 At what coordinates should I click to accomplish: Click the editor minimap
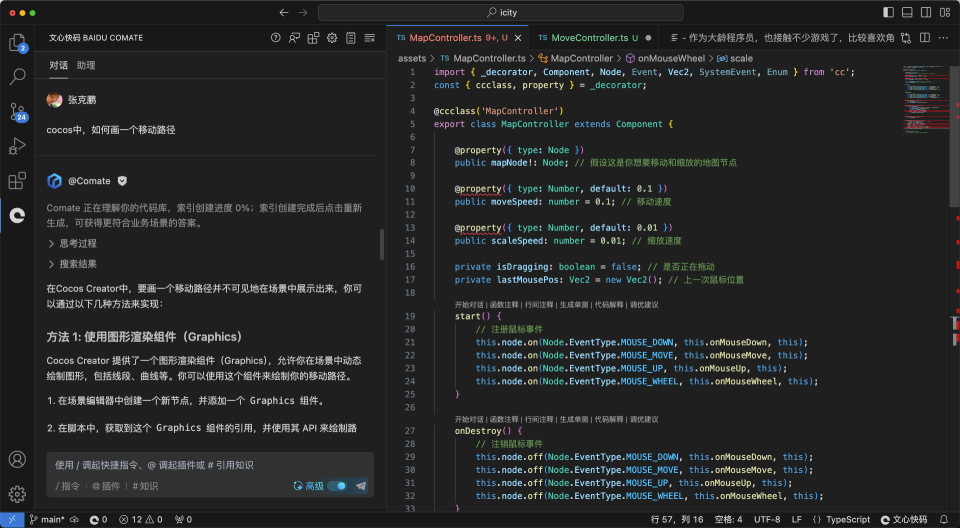[x=926, y=100]
